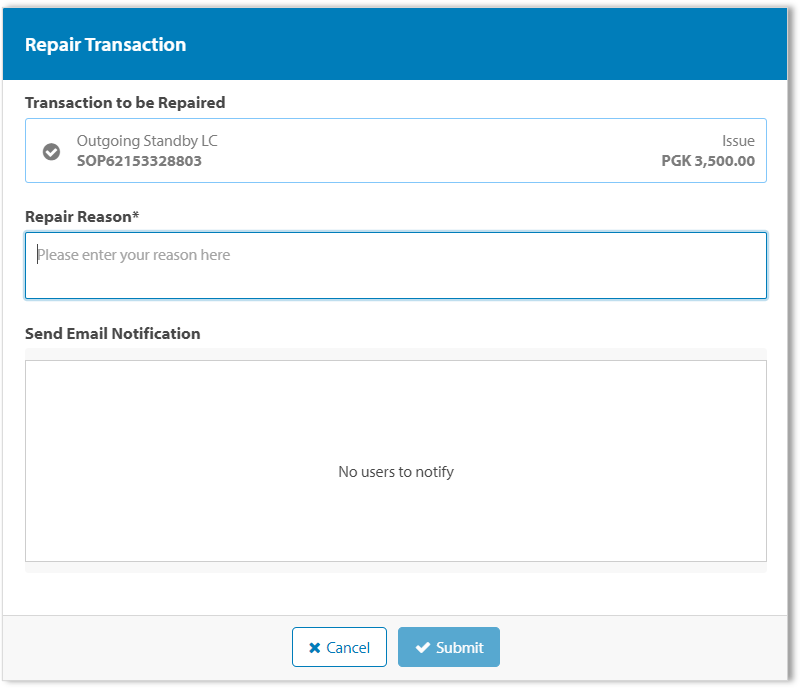
Task: Click the No users to notify message
Action: 396,472
